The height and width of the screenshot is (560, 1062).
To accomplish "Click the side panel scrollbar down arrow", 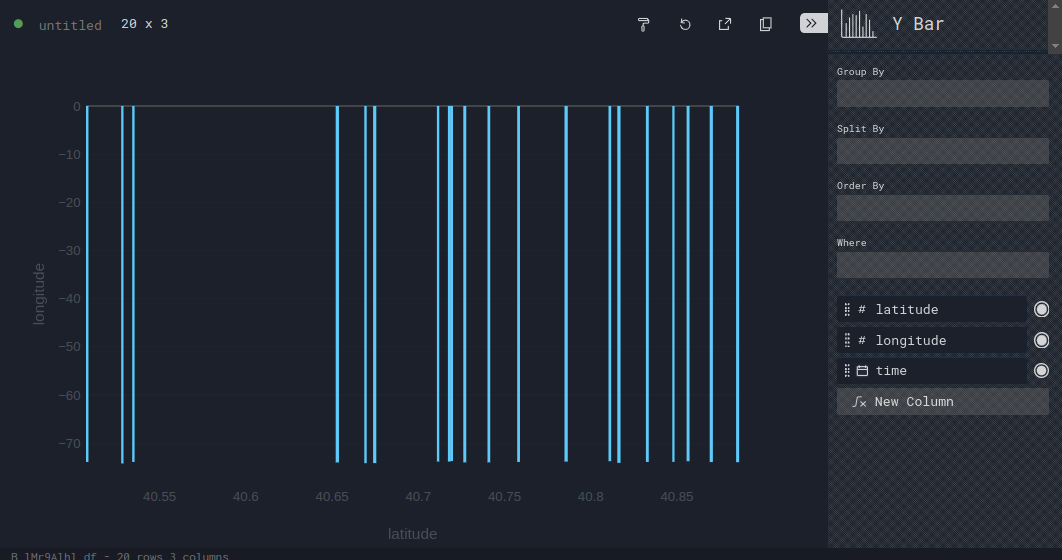I will [x=1055, y=46].
